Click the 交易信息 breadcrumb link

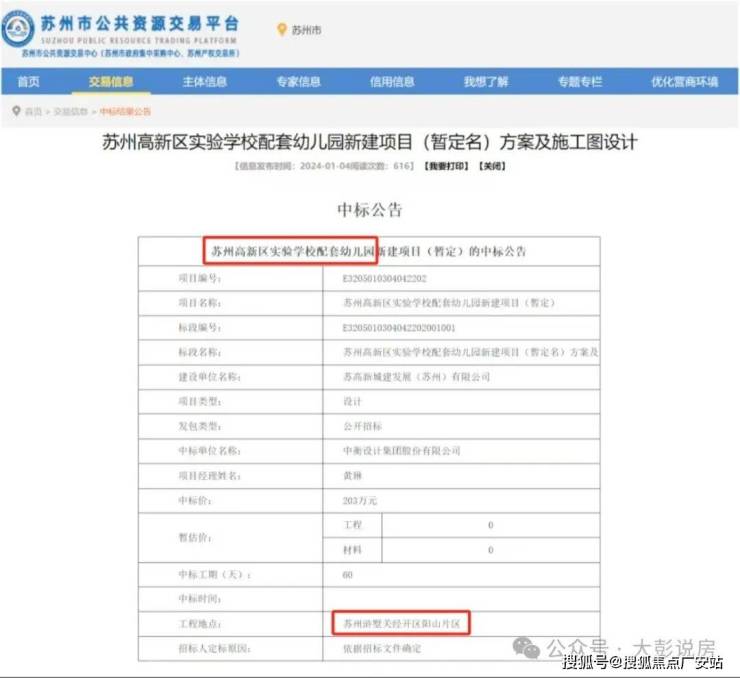pos(71,112)
